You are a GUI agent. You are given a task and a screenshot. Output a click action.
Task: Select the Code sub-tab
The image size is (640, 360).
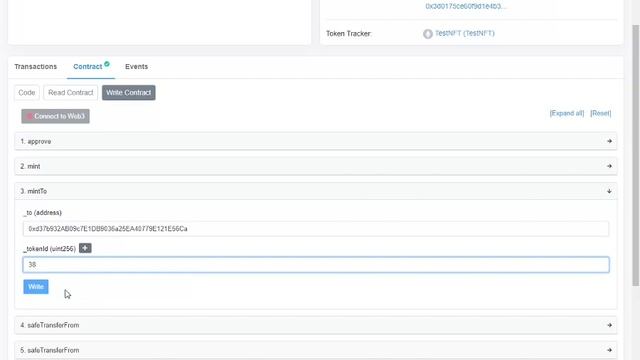pyautogui.click(x=27, y=93)
